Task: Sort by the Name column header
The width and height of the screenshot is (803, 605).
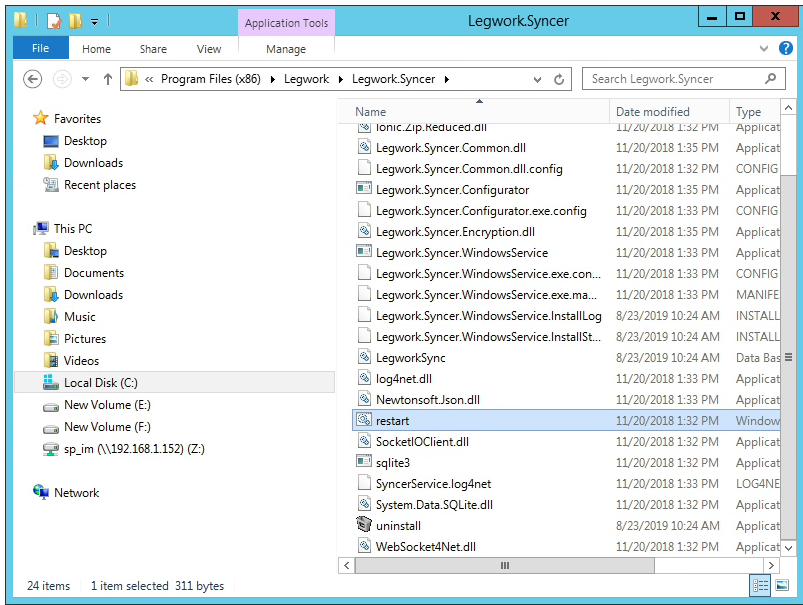Action: pos(371,112)
